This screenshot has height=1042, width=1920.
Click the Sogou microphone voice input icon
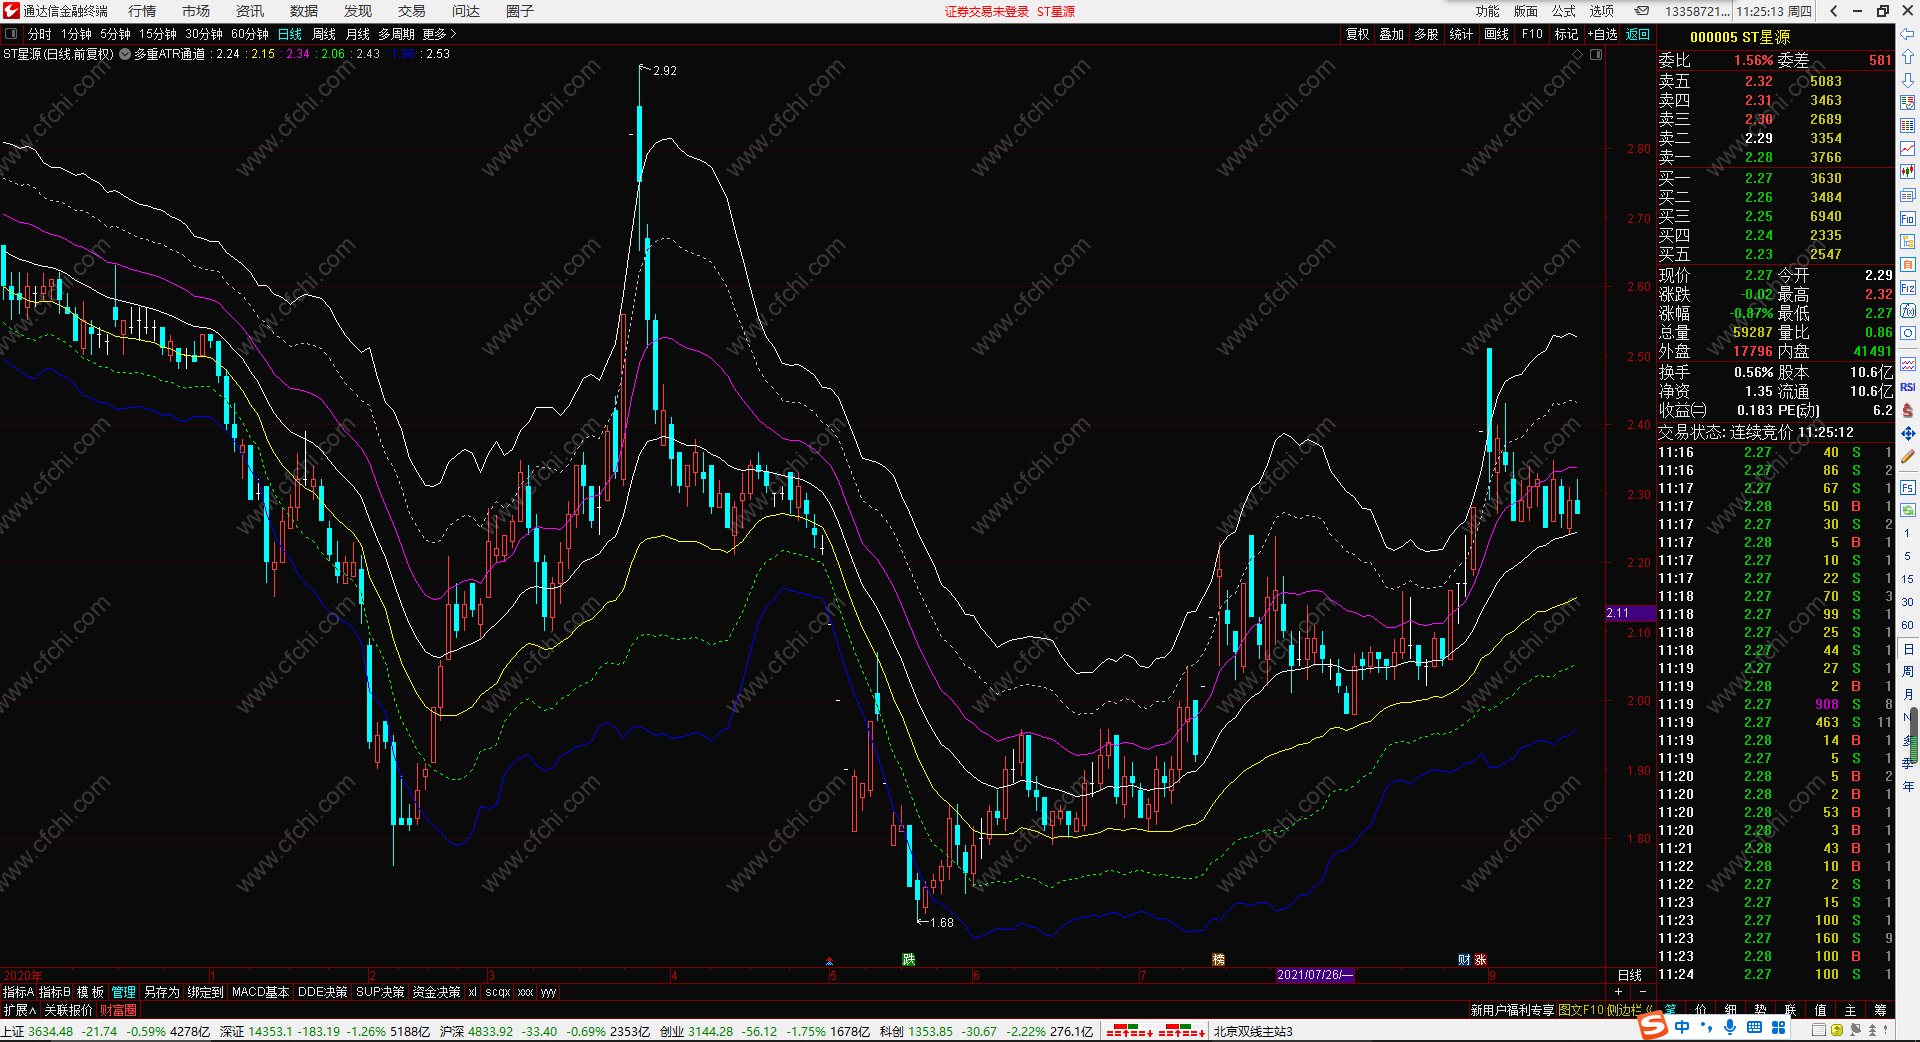tap(1730, 1028)
